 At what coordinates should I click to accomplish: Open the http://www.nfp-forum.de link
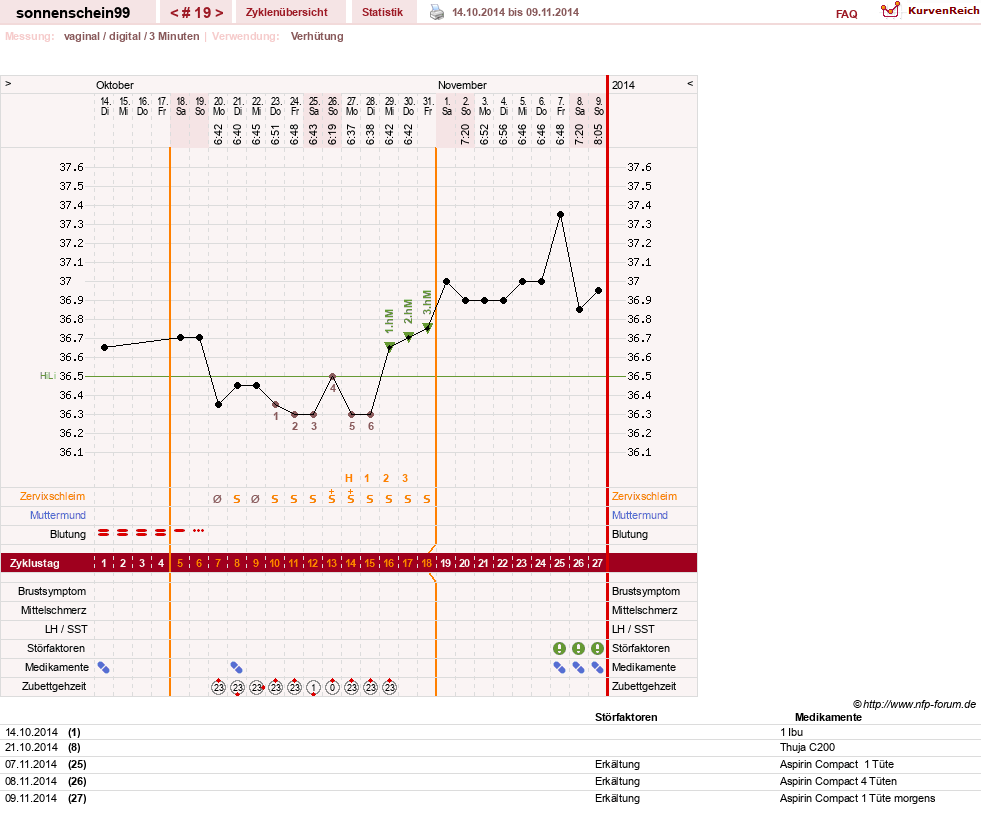point(919,704)
